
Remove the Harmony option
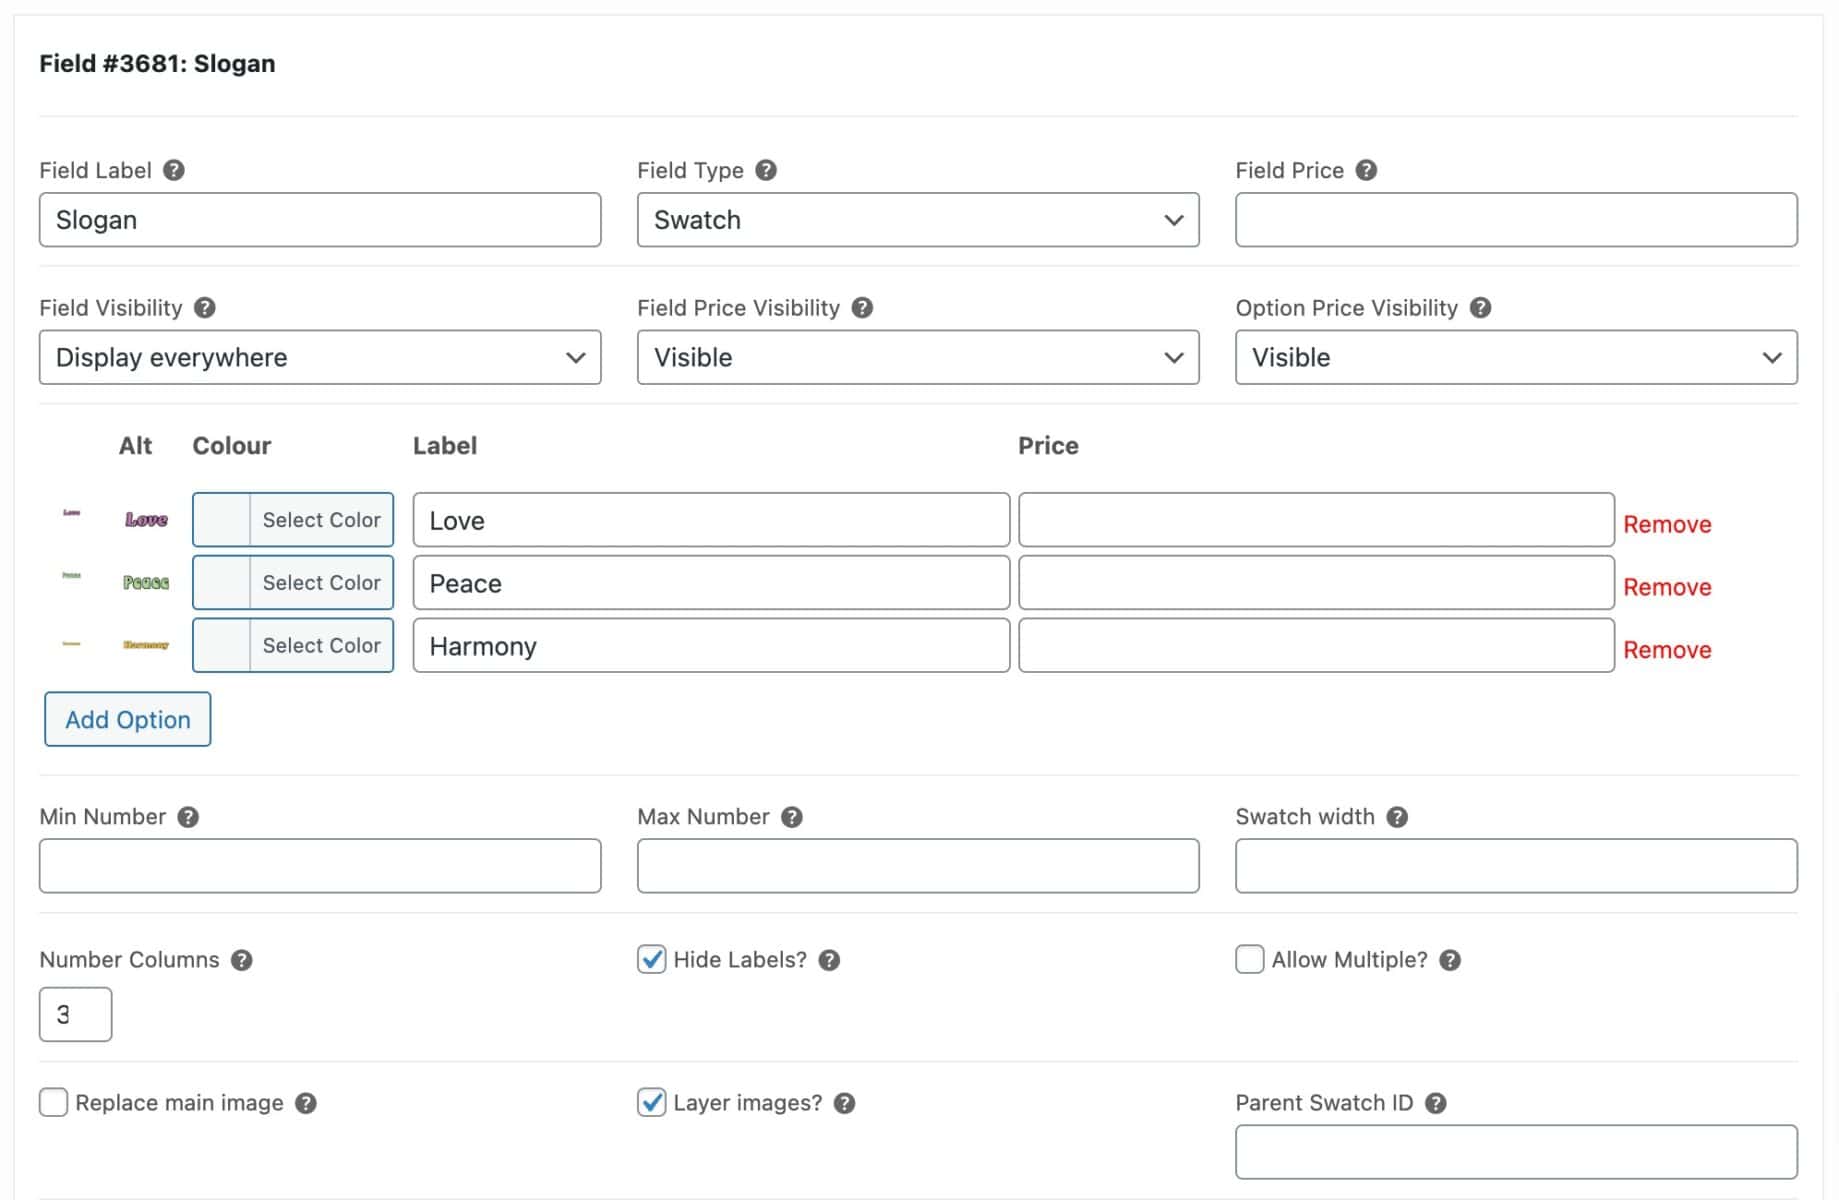[1667, 650]
